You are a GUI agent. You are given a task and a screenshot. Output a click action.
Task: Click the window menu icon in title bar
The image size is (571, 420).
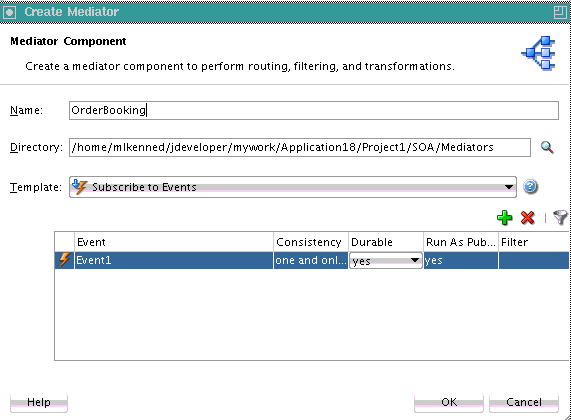click(x=9, y=12)
